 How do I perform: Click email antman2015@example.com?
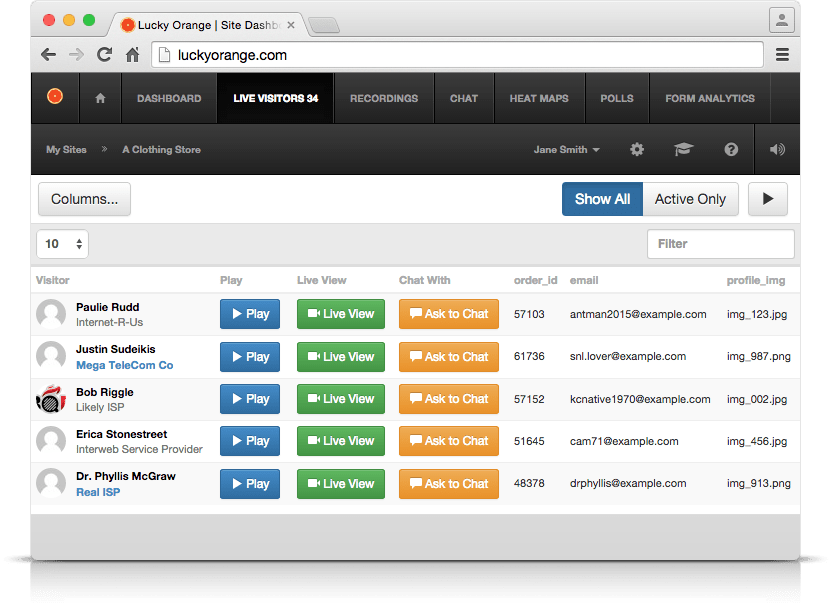tap(638, 314)
